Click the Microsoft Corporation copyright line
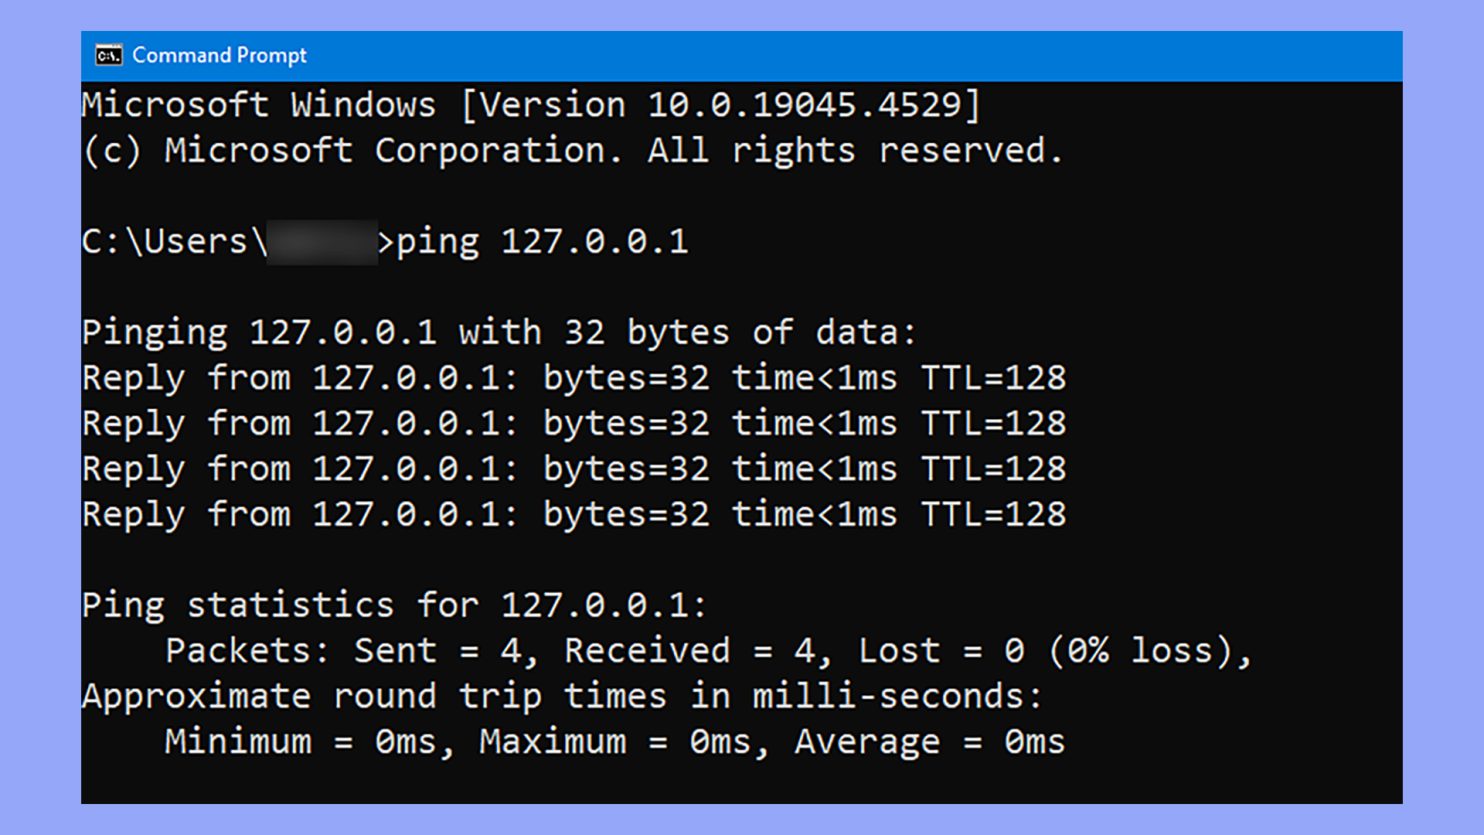1484x835 pixels. [x=572, y=151]
